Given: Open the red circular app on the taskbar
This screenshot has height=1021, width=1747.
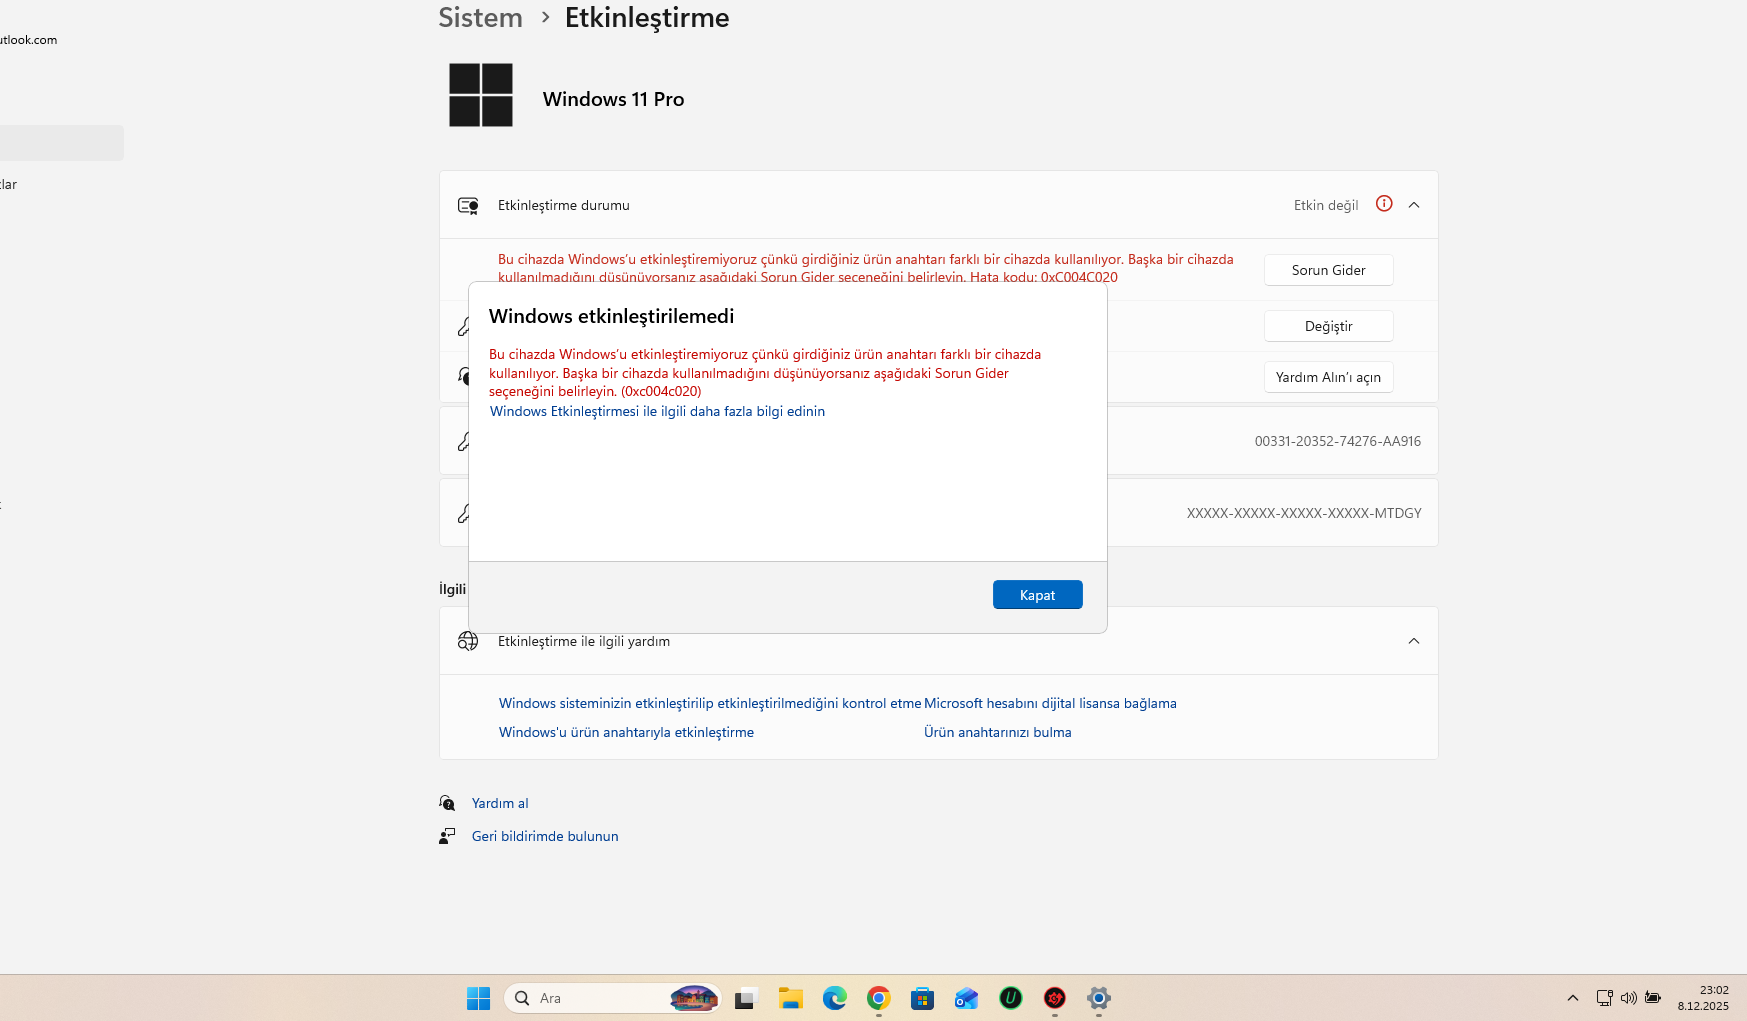Looking at the screenshot, I should click(x=1055, y=998).
